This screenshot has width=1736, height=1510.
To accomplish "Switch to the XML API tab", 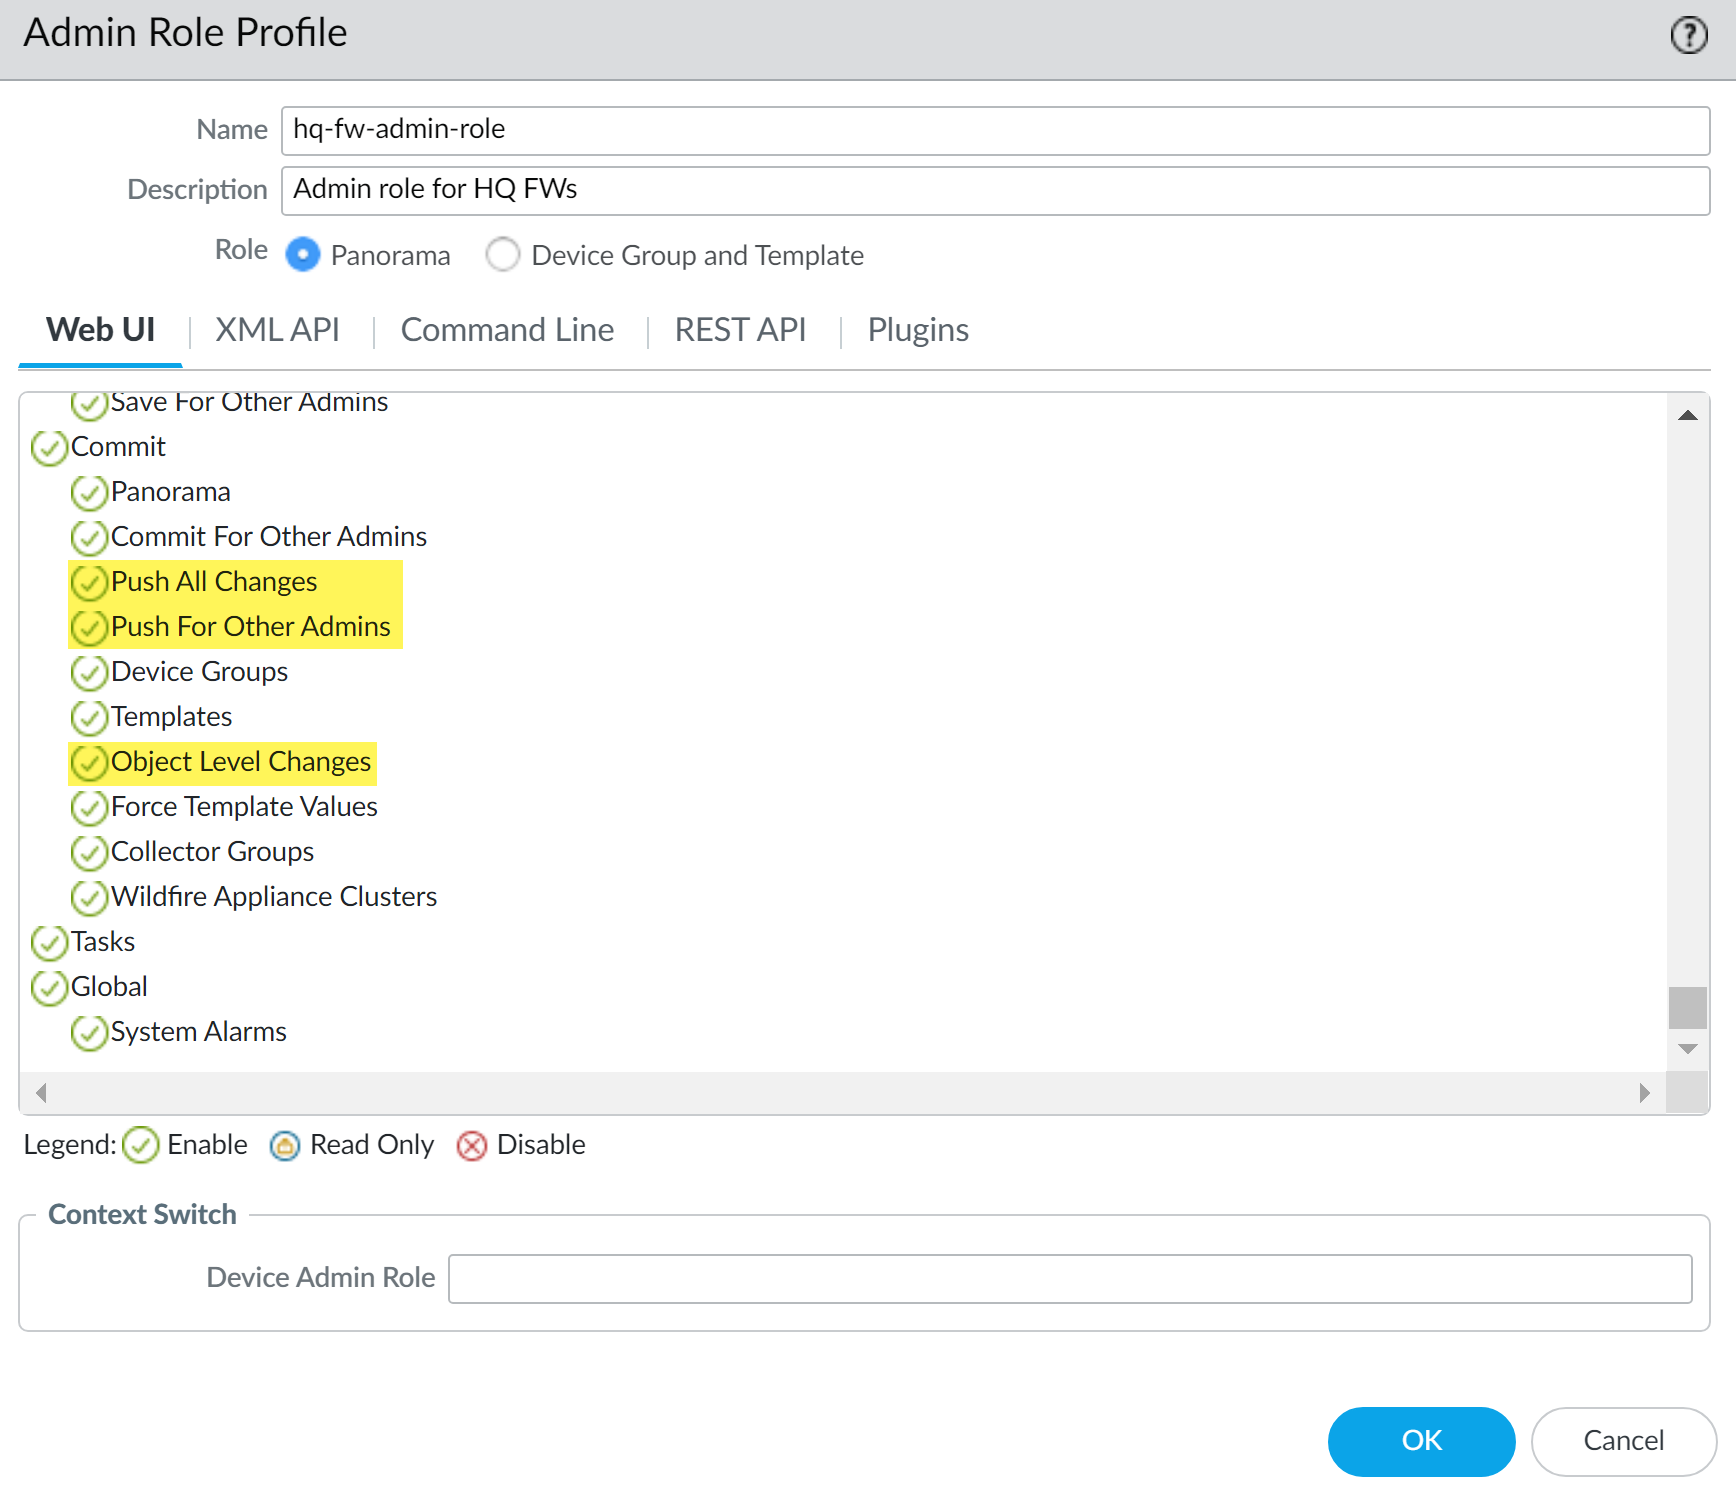I will pyautogui.click(x=277, y=330).
